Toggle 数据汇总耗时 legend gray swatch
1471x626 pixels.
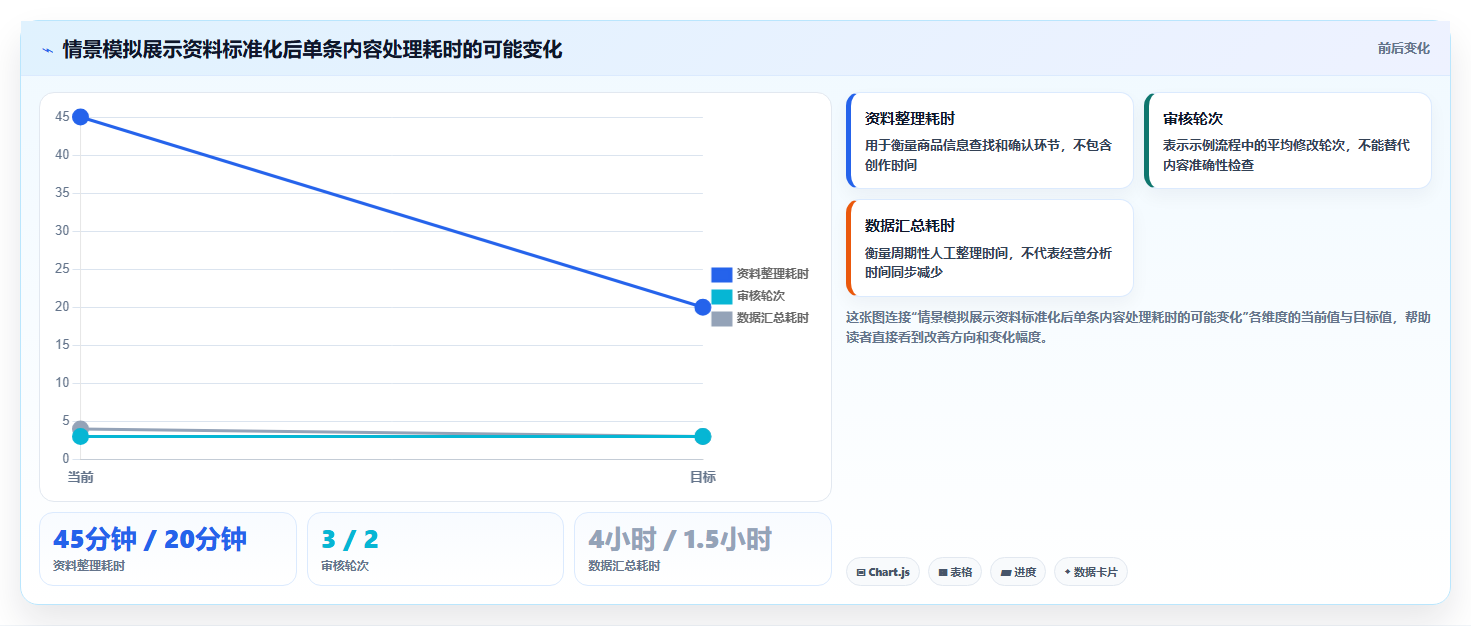pyautogui.click(x=722, y=318)
